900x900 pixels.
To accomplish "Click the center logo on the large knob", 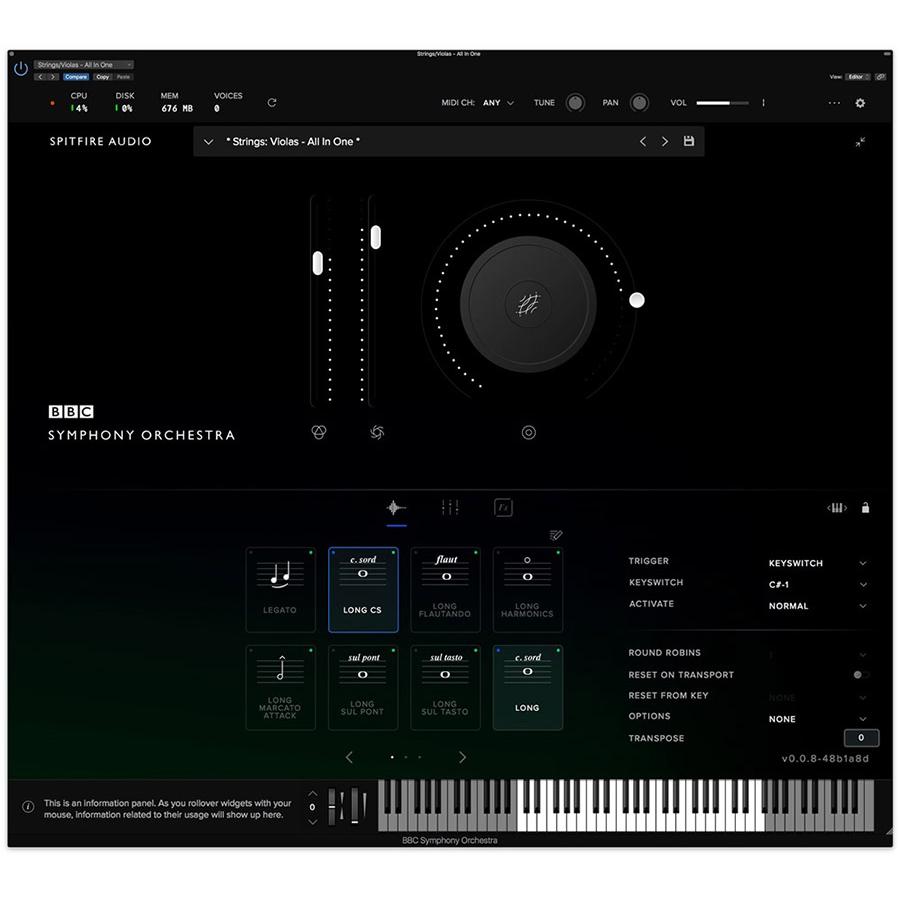I will click(x=528, y=304).
